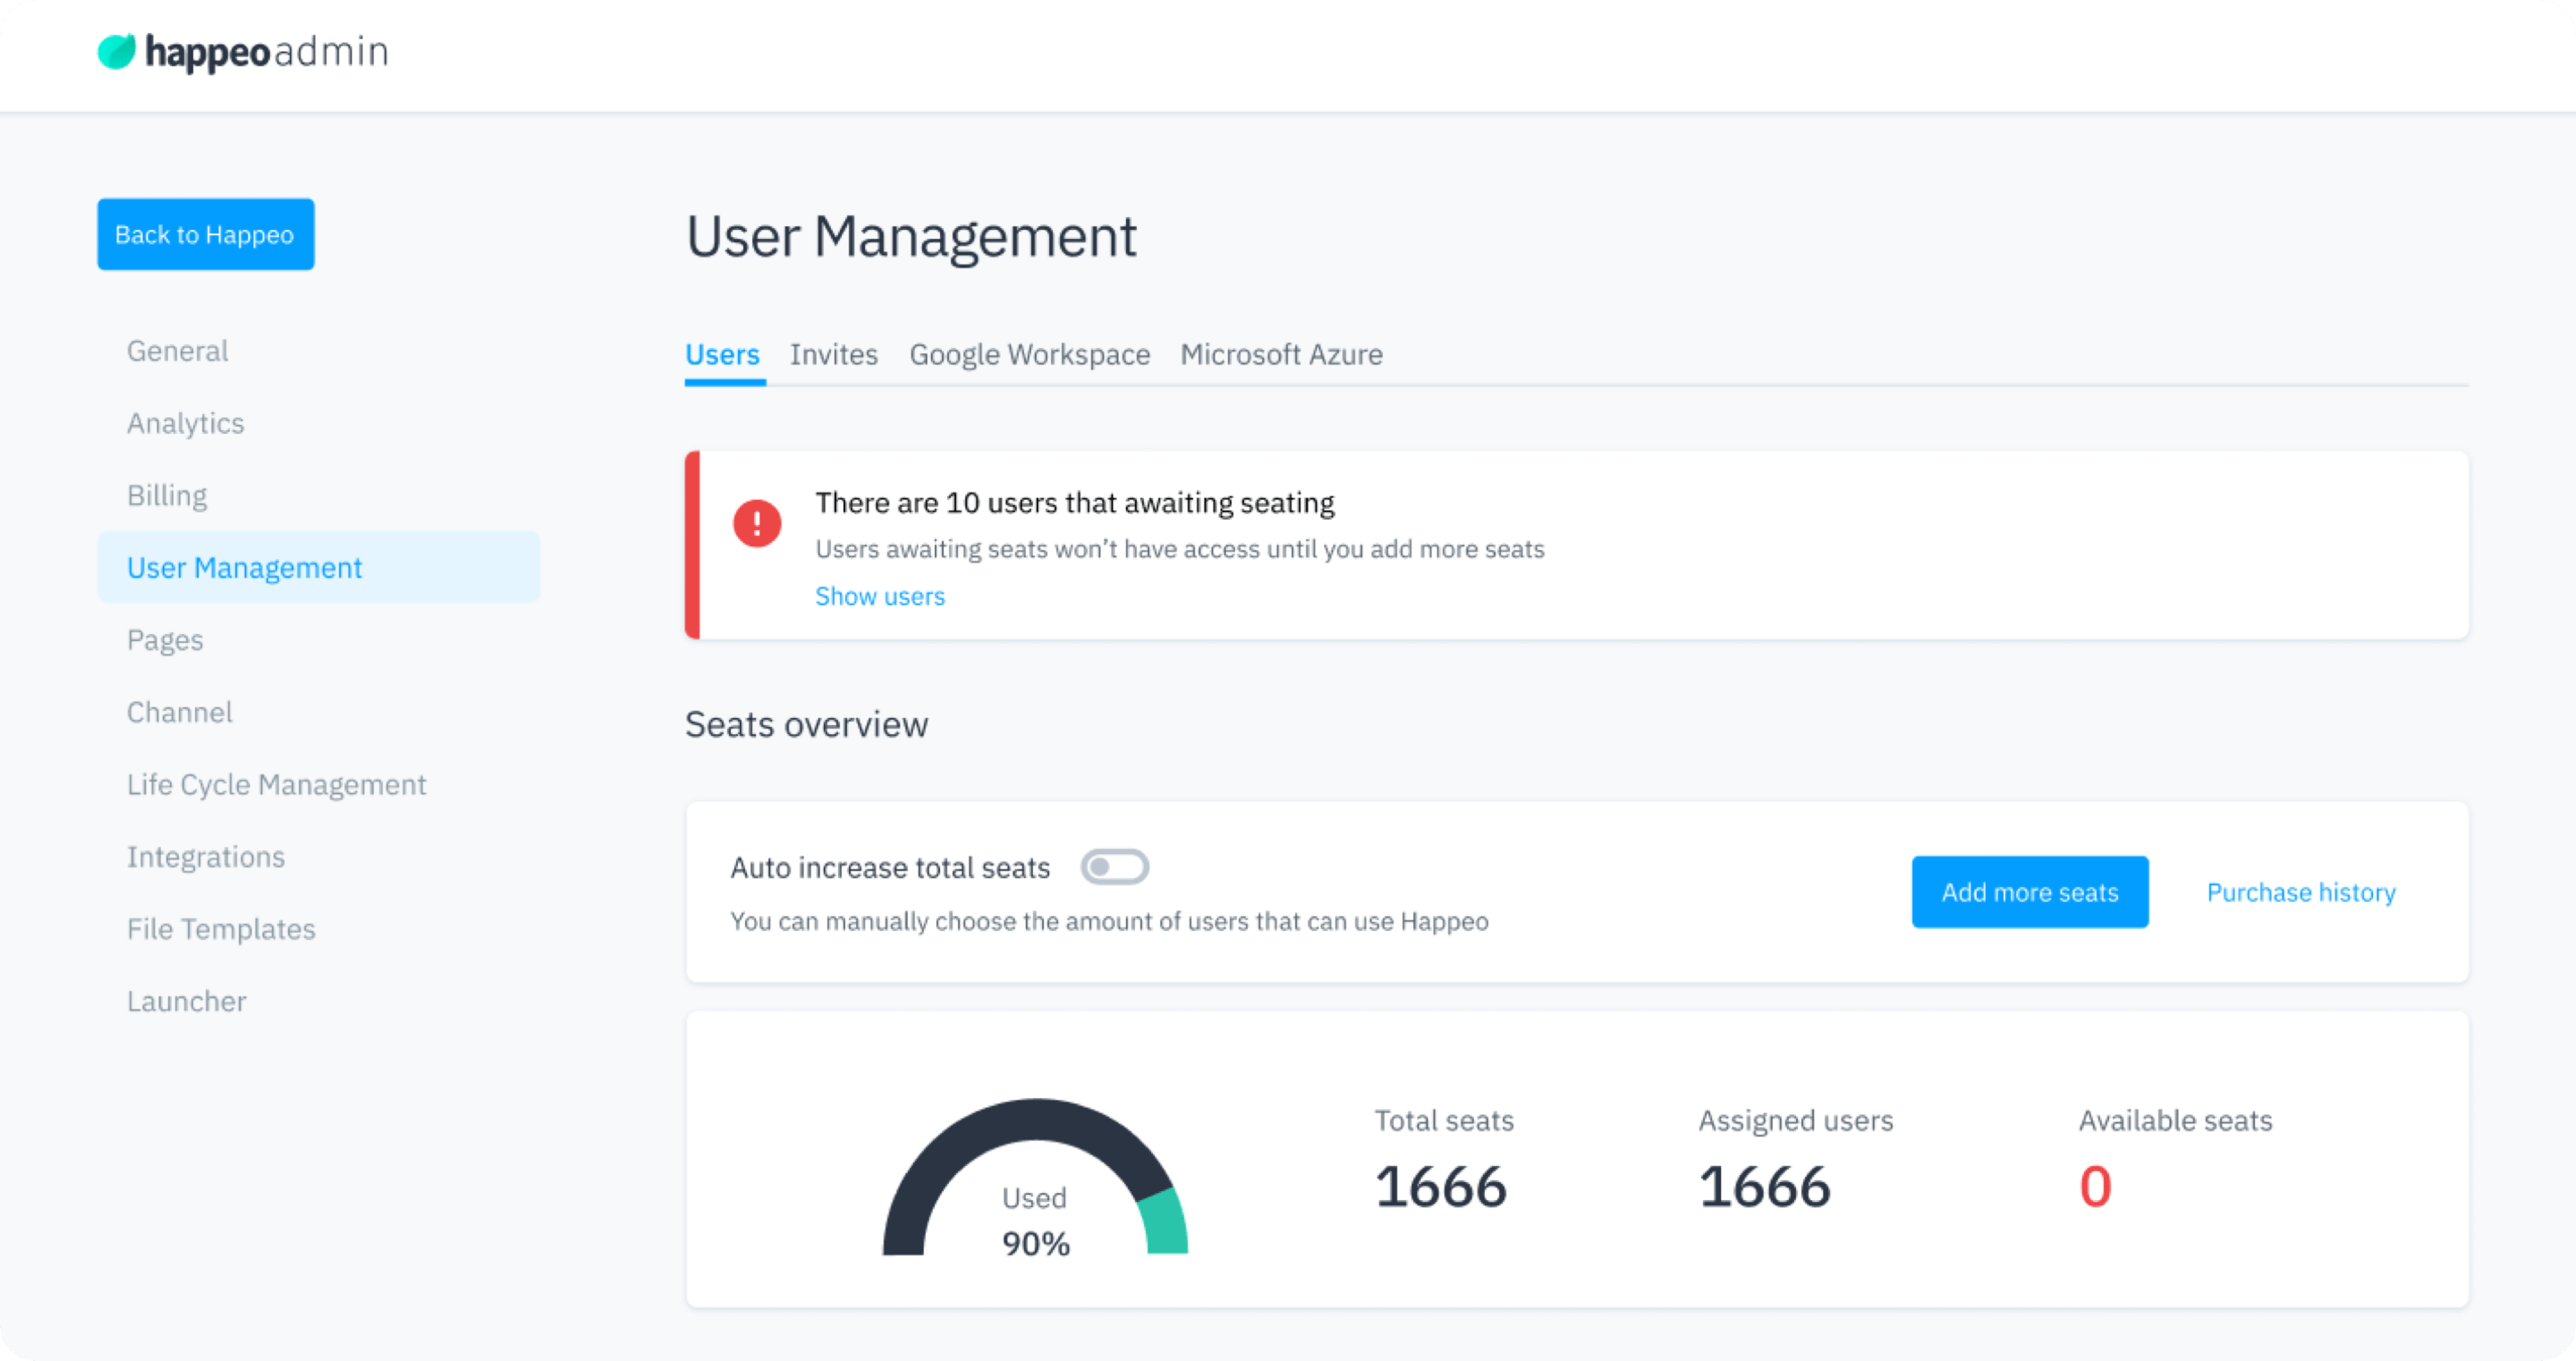Go to File Templates
This screenshot has height=1361, width=2576.
click(220, 928)
